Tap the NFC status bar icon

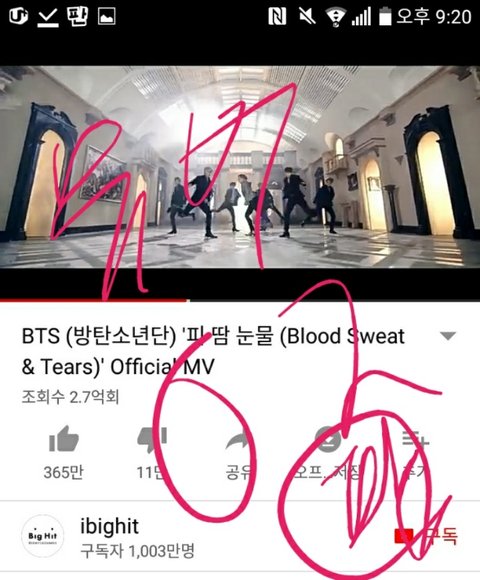pos(277,17)
